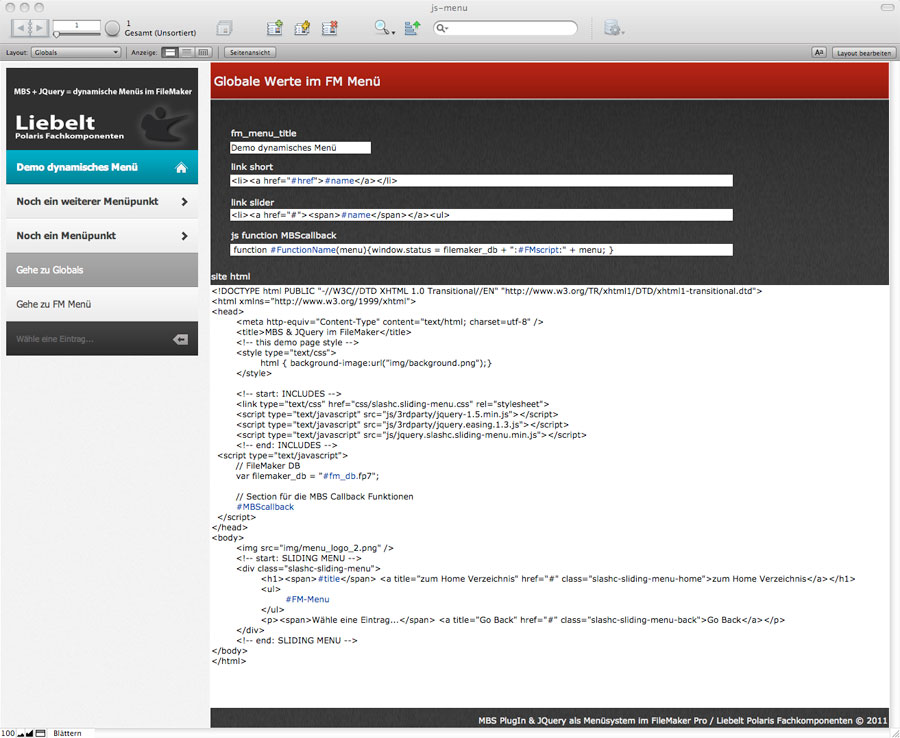This screenshot has height=738, width=900.
Task: Expand 'Noch ein weiterer Menüpunkt' submenu
Action: coord(184,202)
